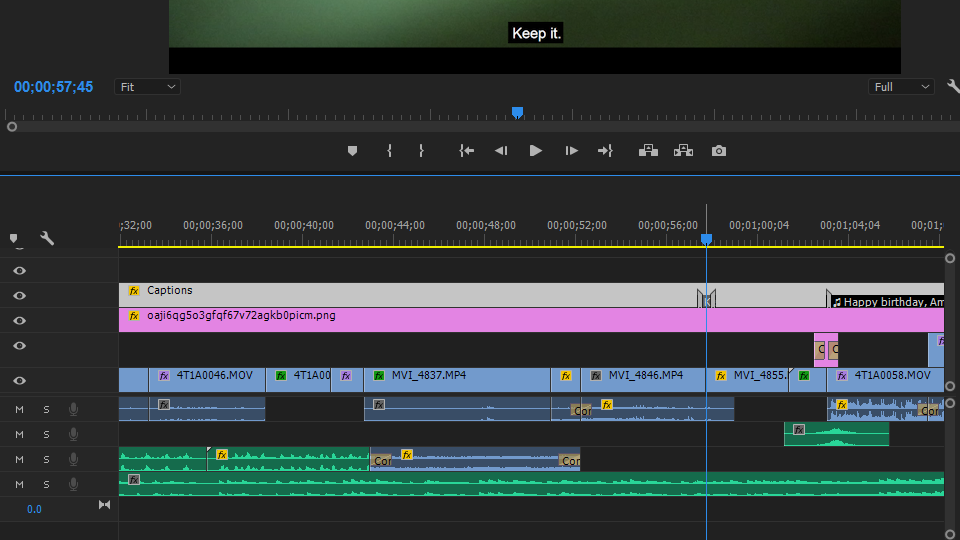This screenshot has height=540, width=960.
Task: Open monitor settings wrench at right
Action: (953, 87)
